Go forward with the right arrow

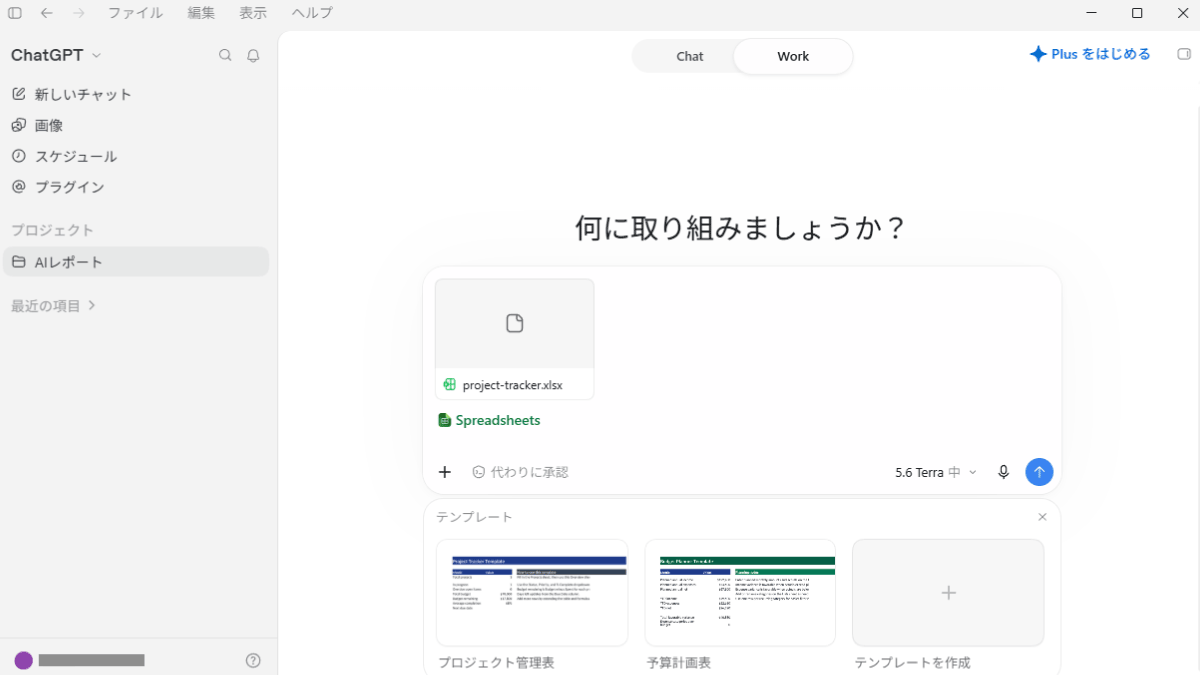79,13
